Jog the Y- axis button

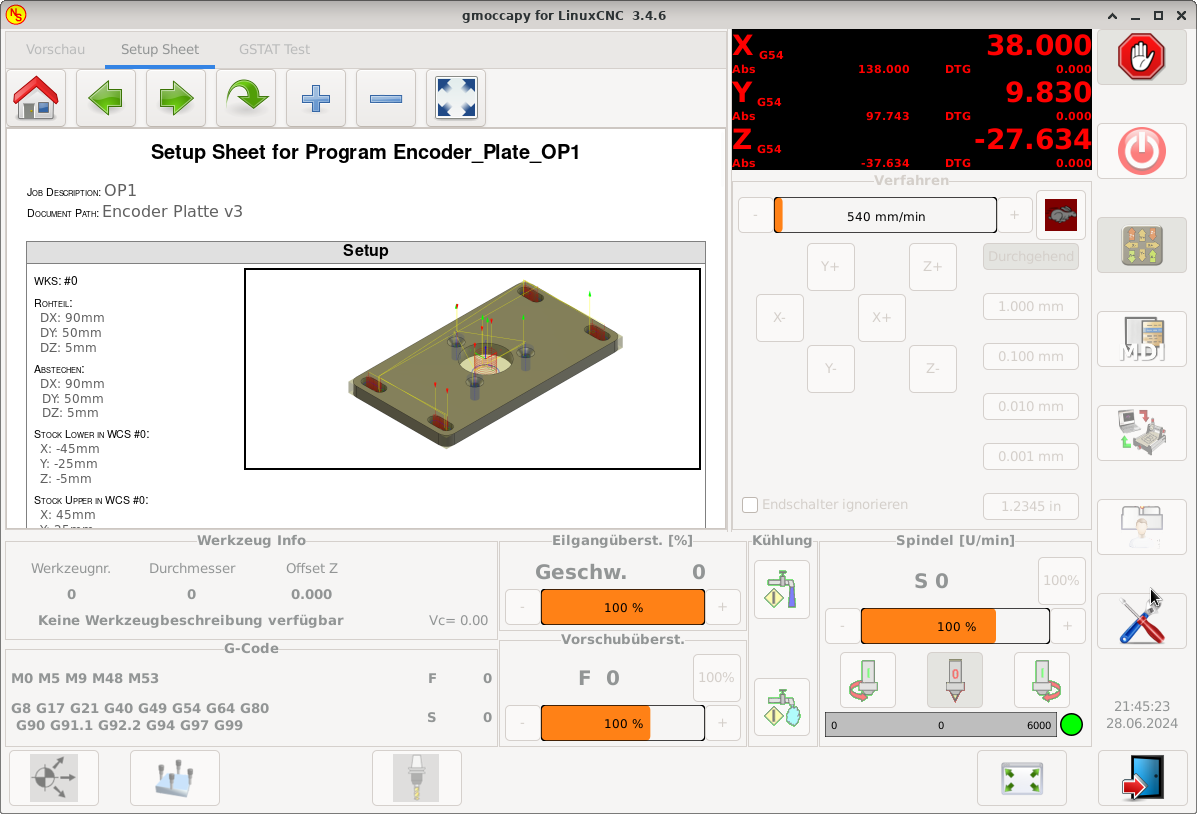[x=831, y=369]
